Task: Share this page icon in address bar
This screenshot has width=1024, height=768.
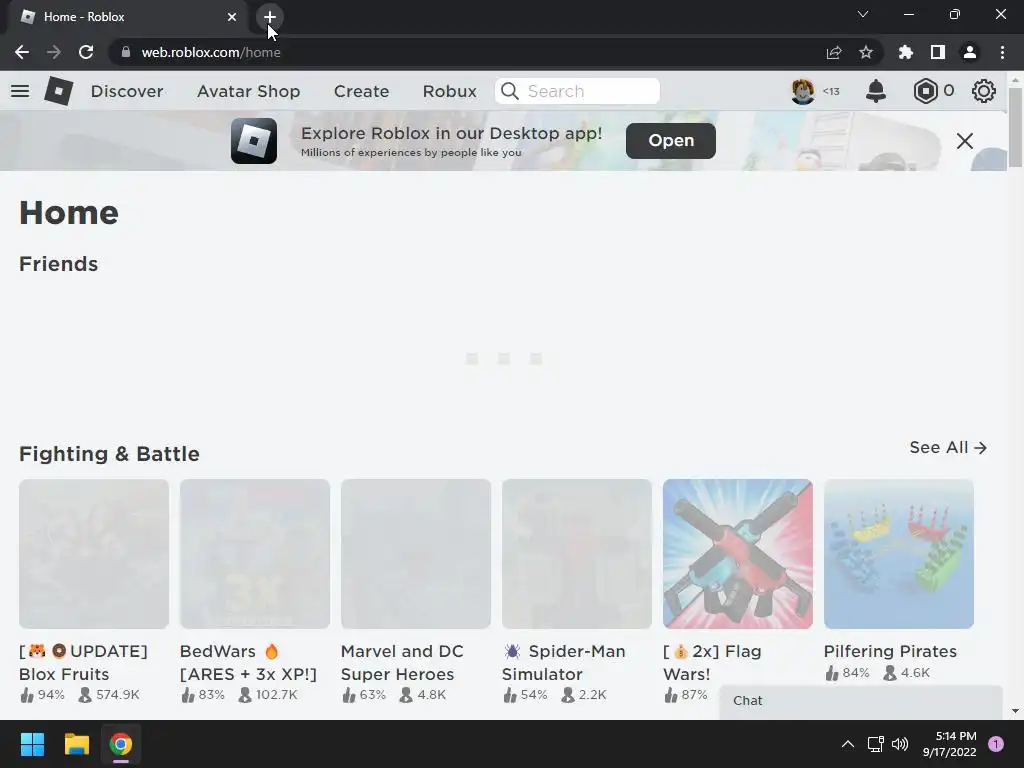Action: coord(834,52)
